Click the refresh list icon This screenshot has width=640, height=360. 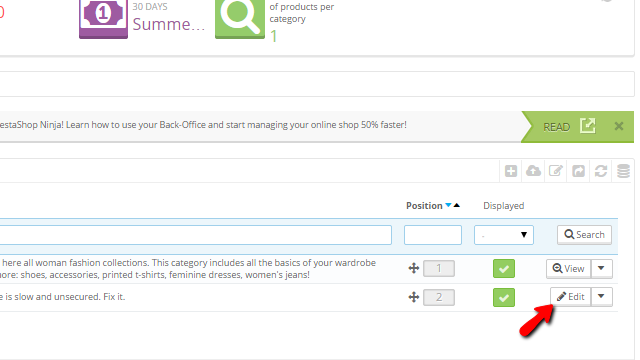click(x=600, y=171)
